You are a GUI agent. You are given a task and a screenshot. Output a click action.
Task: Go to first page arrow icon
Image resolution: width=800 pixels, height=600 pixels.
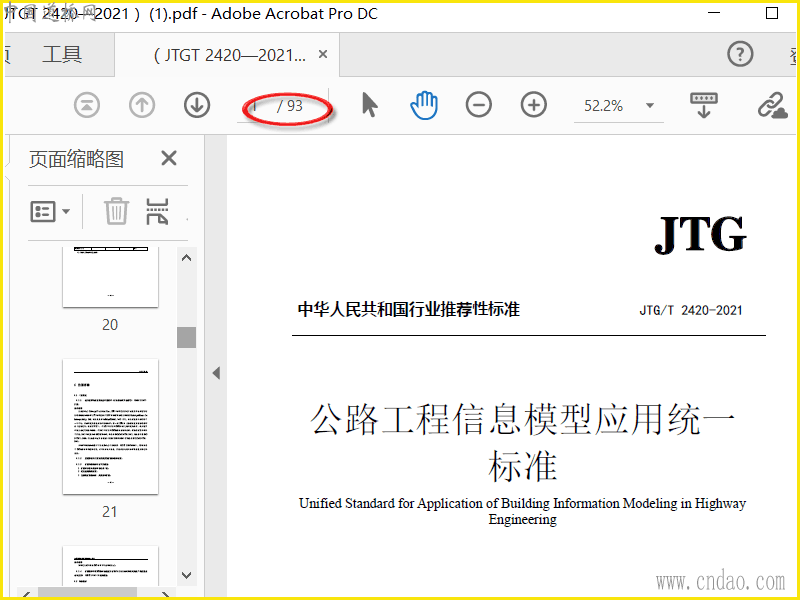click(87, 106)
